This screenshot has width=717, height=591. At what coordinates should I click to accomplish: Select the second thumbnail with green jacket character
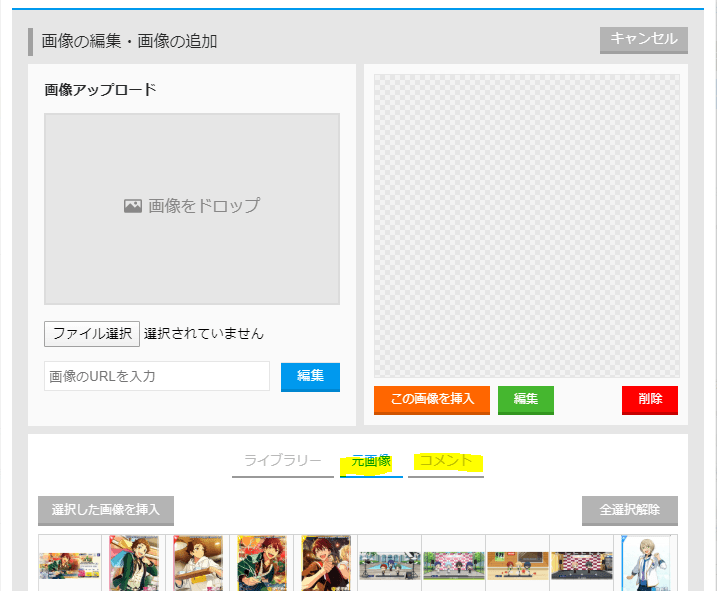tap(134, 565)
